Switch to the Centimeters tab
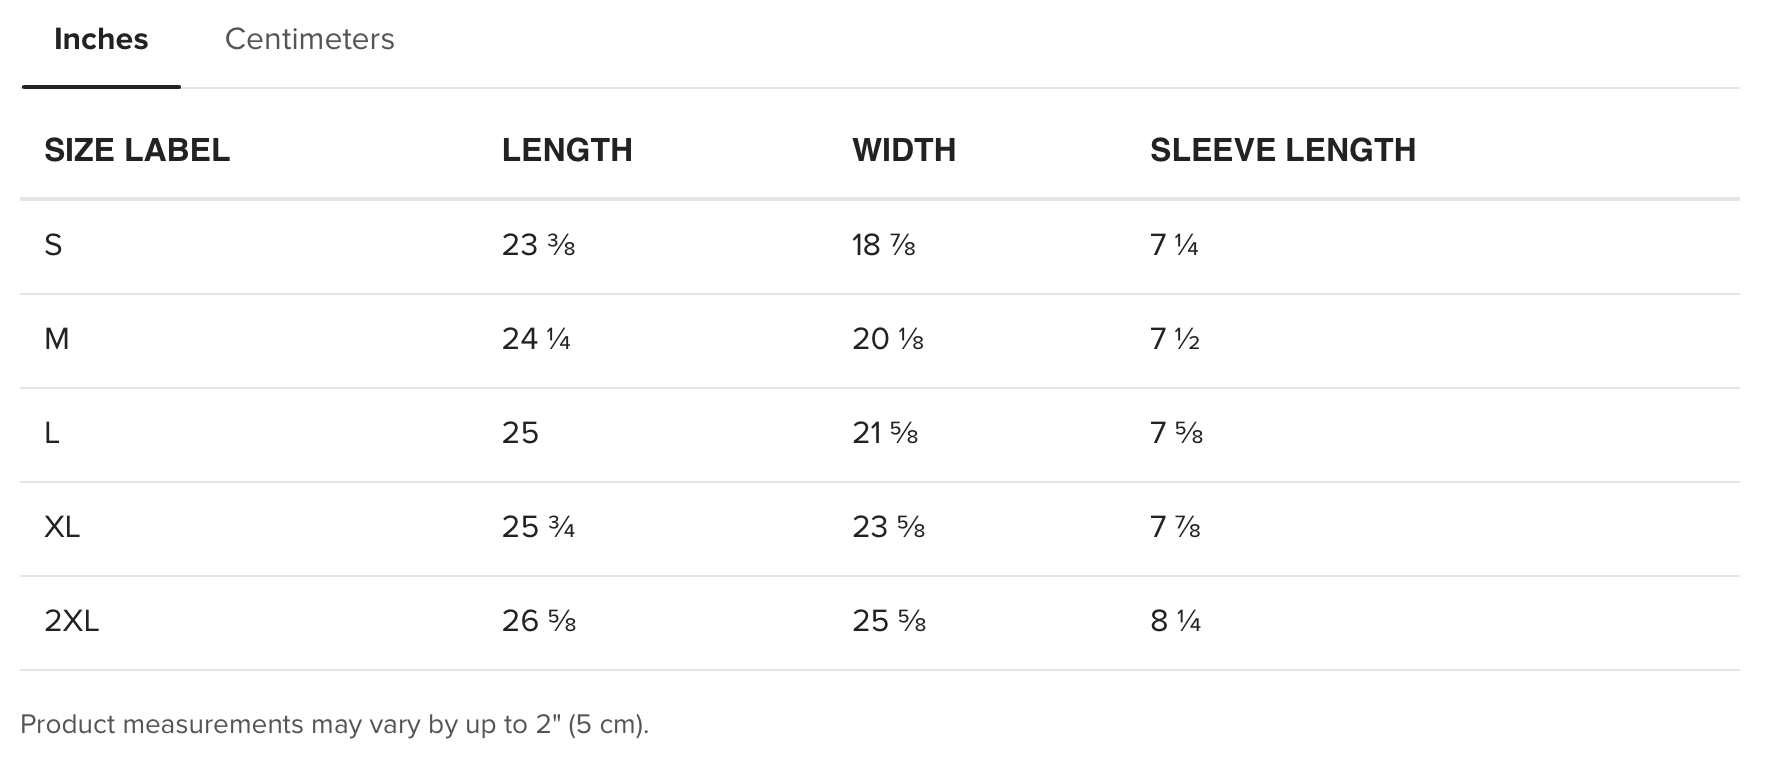This screenshot has width=1770, height=778. tap(309, 39)
